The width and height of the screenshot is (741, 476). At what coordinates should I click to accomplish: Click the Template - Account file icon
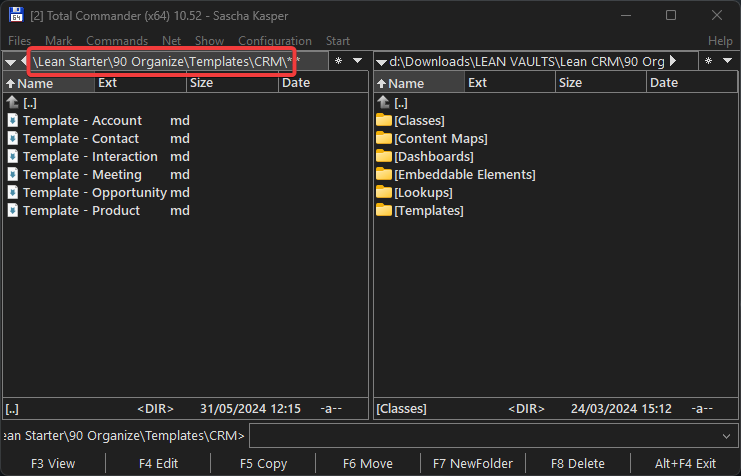tap(13, 121)
